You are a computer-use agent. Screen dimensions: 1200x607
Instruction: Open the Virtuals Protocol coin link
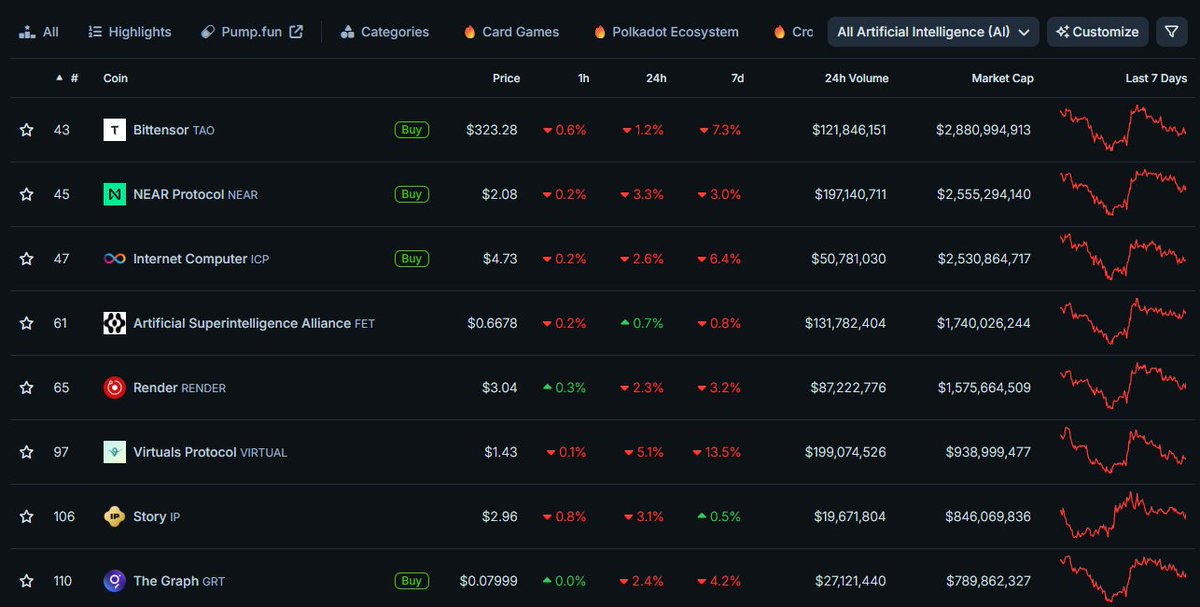210,452
